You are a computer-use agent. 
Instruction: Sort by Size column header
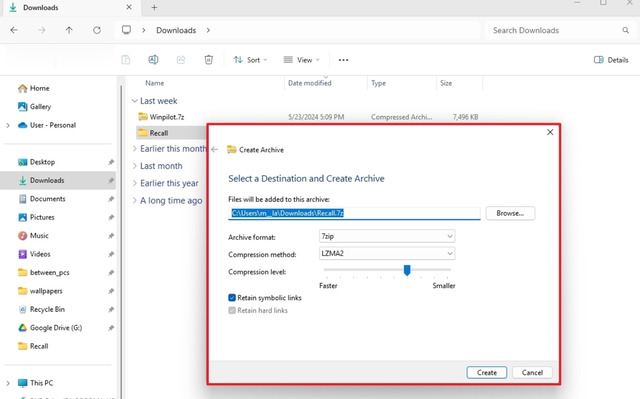point(446,83)
